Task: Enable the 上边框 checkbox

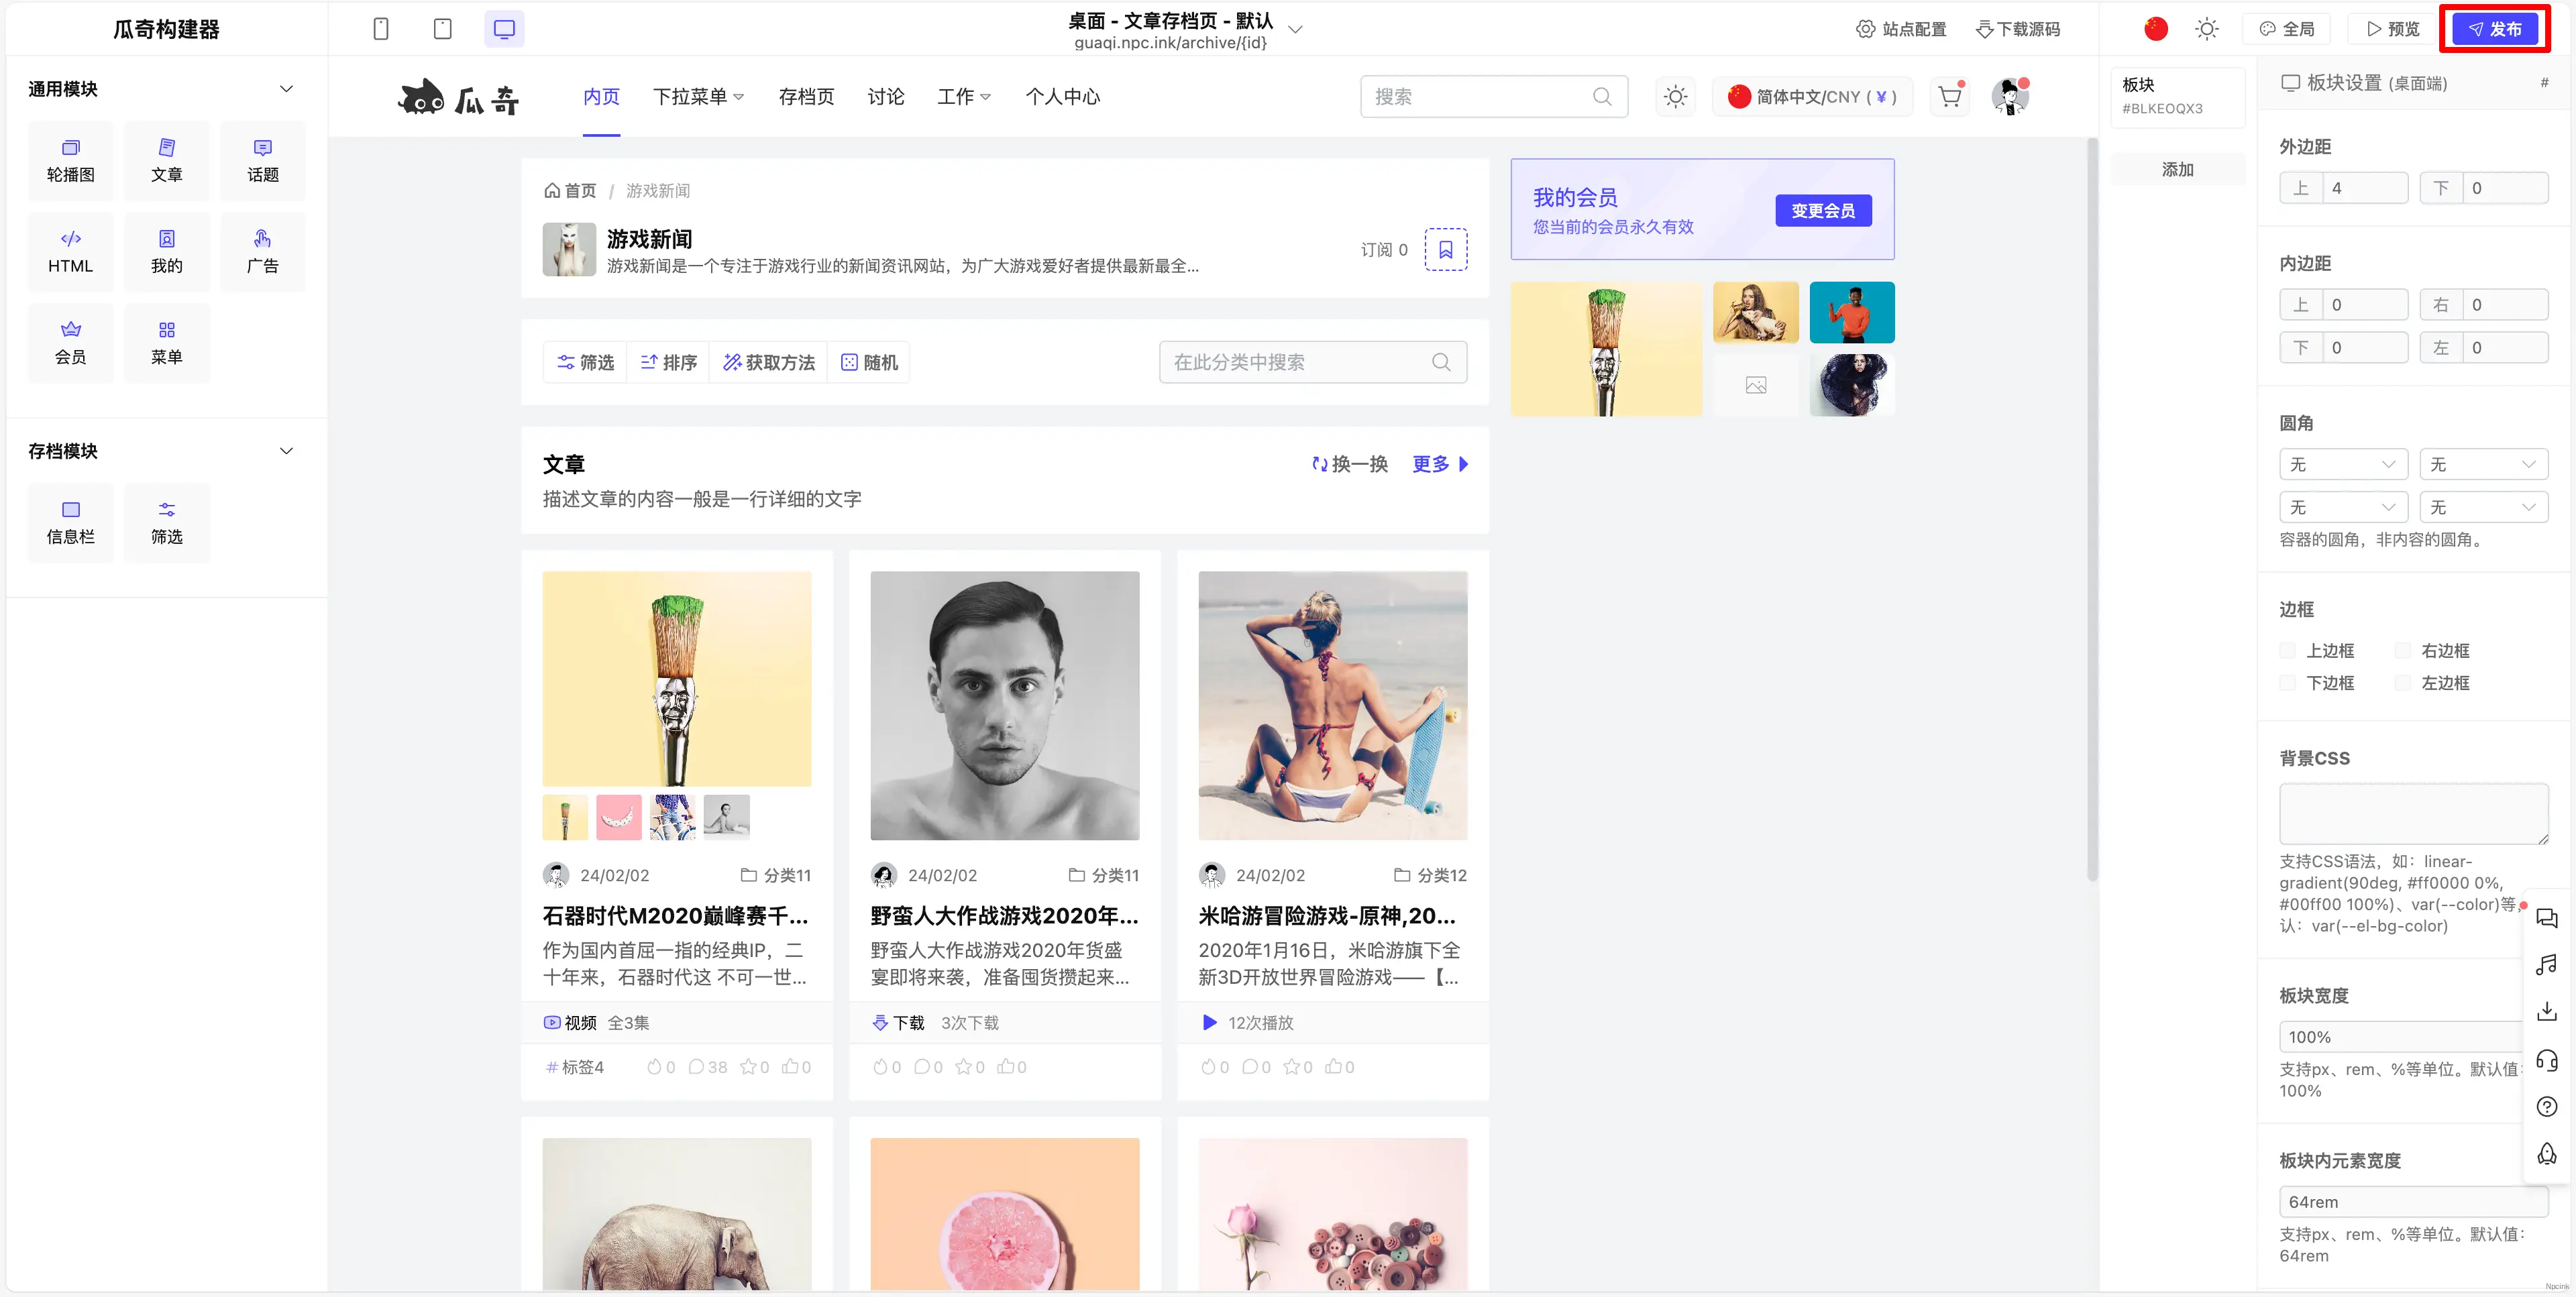Action: pos(2287,651)
